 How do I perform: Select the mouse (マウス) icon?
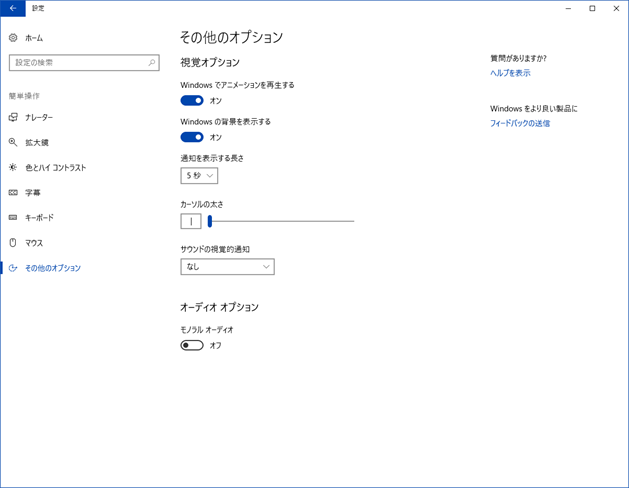click(x=13, y=242)
